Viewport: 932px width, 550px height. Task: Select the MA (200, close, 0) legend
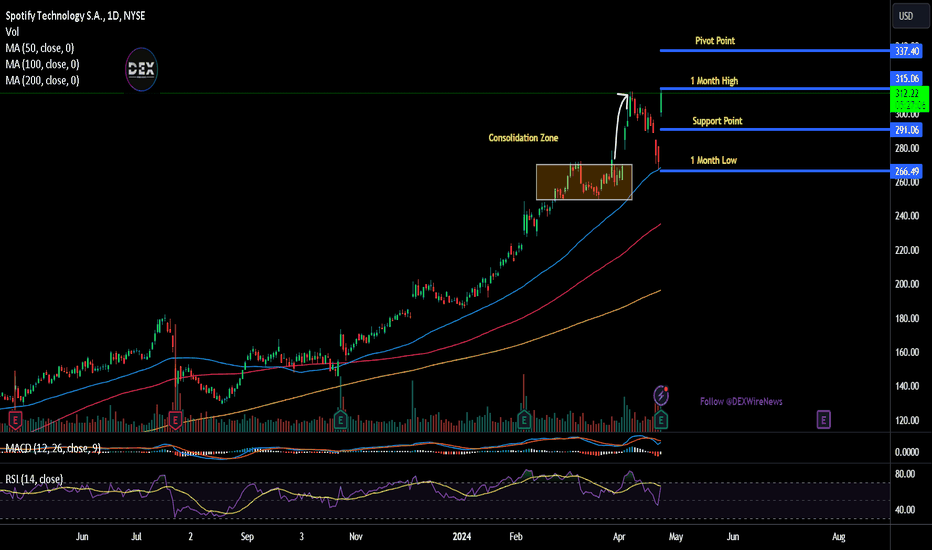pyautogui.click(x=42, y=80)
